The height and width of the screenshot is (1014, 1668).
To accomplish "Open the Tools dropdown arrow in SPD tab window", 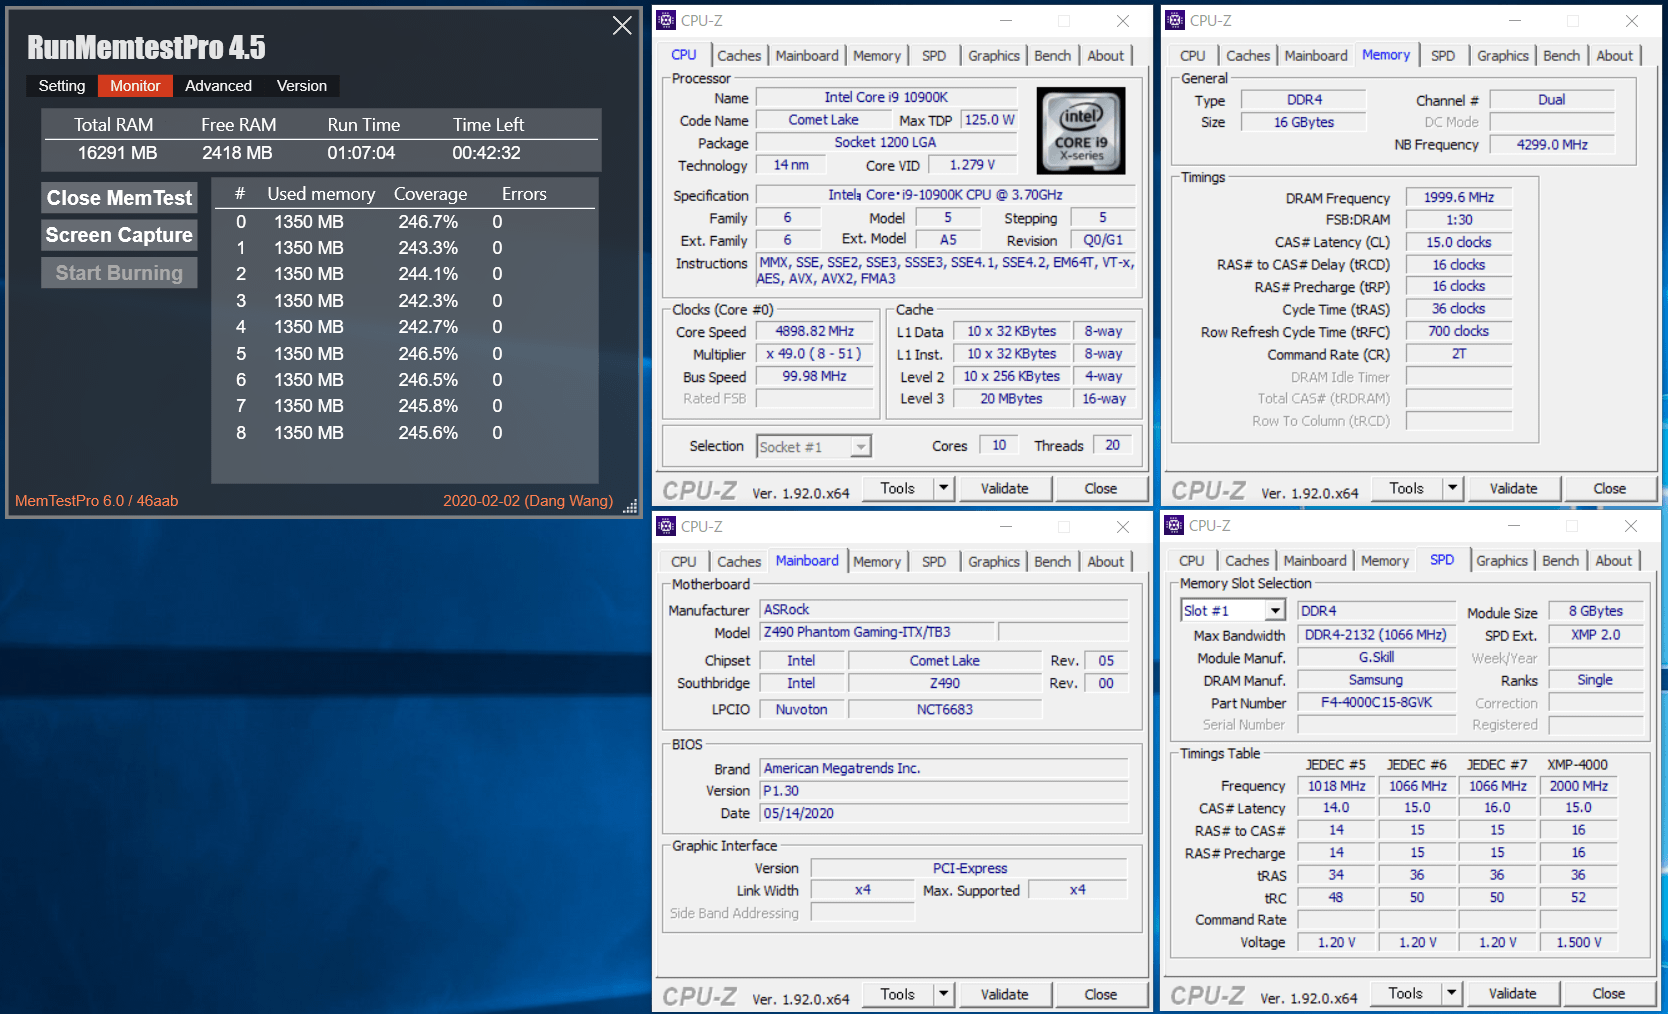I will tap(1451, 993).
